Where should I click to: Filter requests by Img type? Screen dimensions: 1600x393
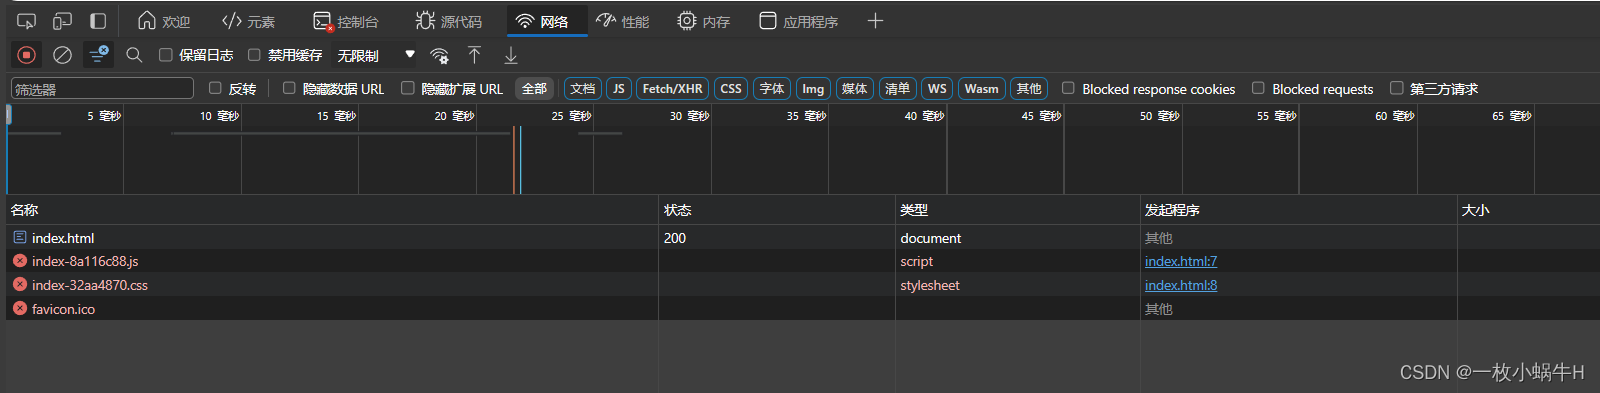(813, 89)
